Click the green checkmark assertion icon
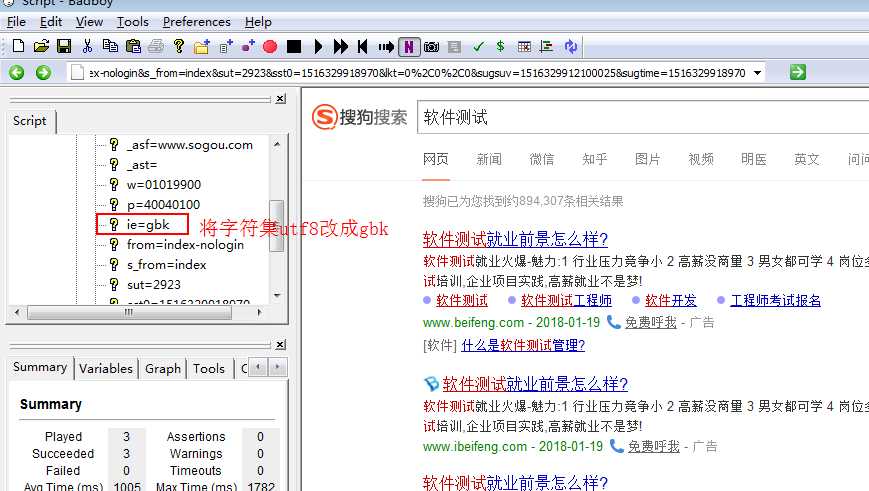The height and width of the screenshot is (491, 869). [x=478, y=47]
